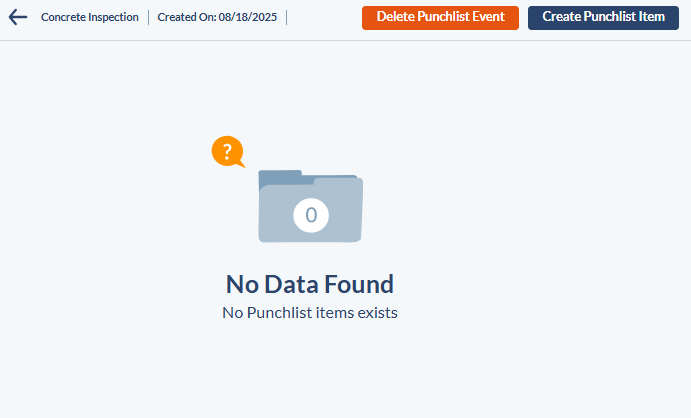Select the zero count circle on folder
The height and width of the screenshot is (418, 691).
[x=311, y=215]
